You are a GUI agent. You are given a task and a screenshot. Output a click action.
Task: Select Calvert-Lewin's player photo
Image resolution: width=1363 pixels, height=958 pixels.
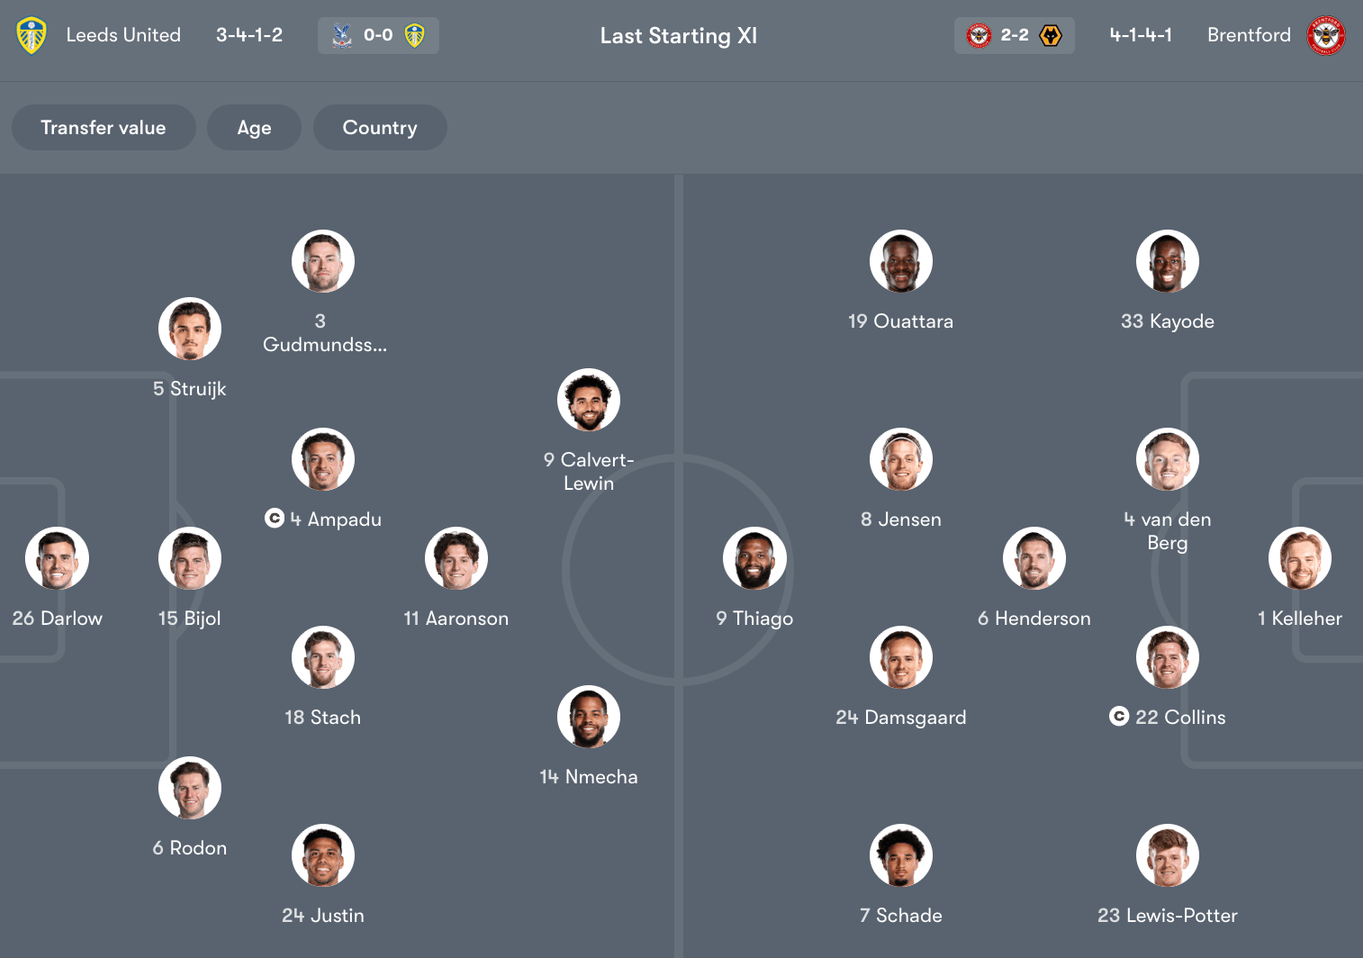589,400
